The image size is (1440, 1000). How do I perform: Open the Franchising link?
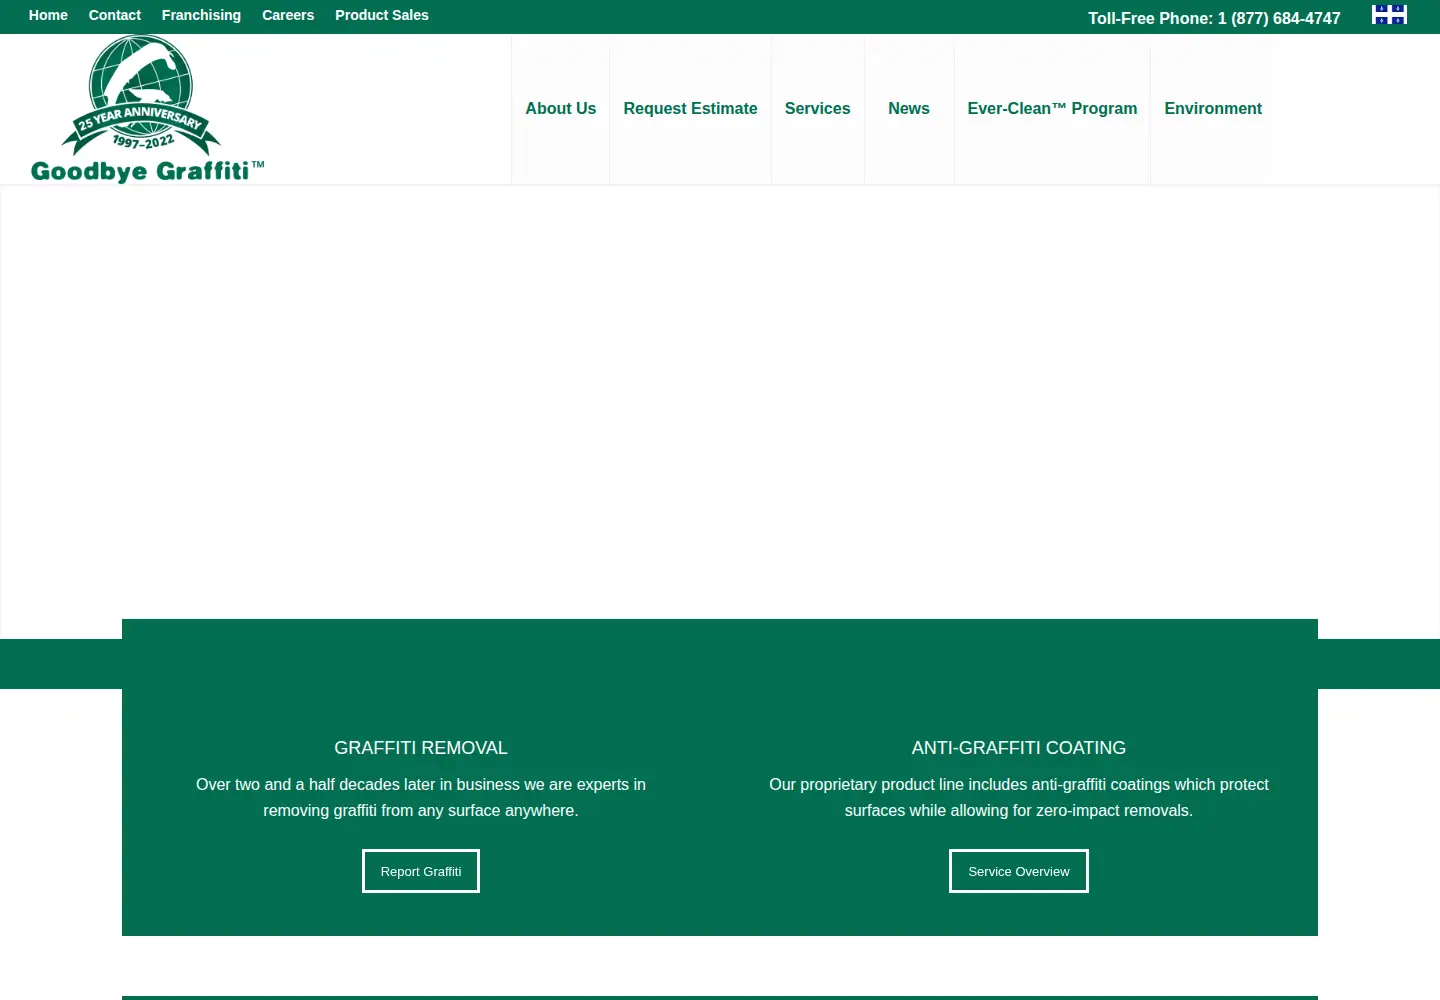click(x=201, y=15)
